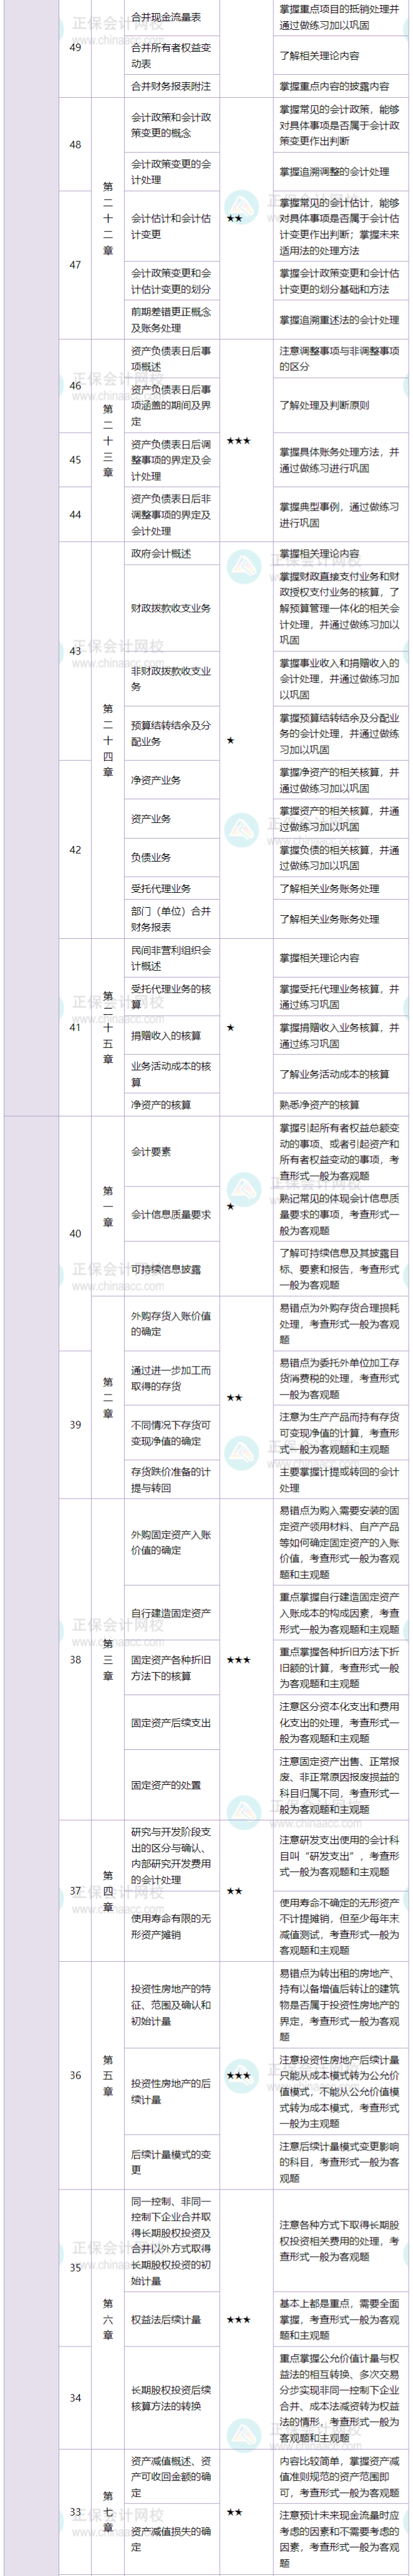Image resolution: width=413 pixels, height=2576 pixels.
Task: Click "使用寿命有限的无形资产摊销" topic
Action: (x=172, y=1926)
